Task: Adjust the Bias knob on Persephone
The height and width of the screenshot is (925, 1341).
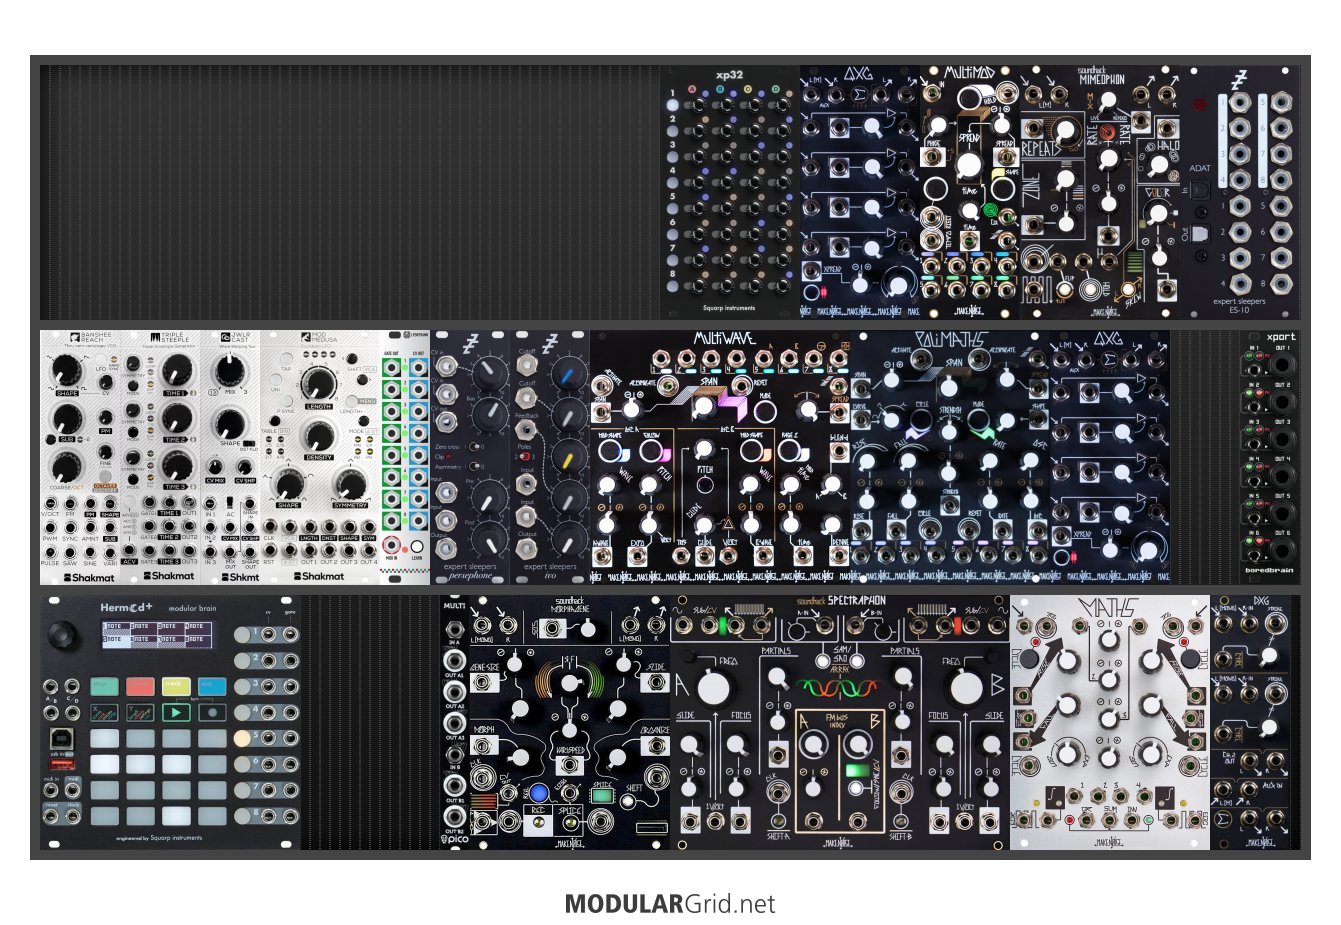Action: [x=490, y=415]
